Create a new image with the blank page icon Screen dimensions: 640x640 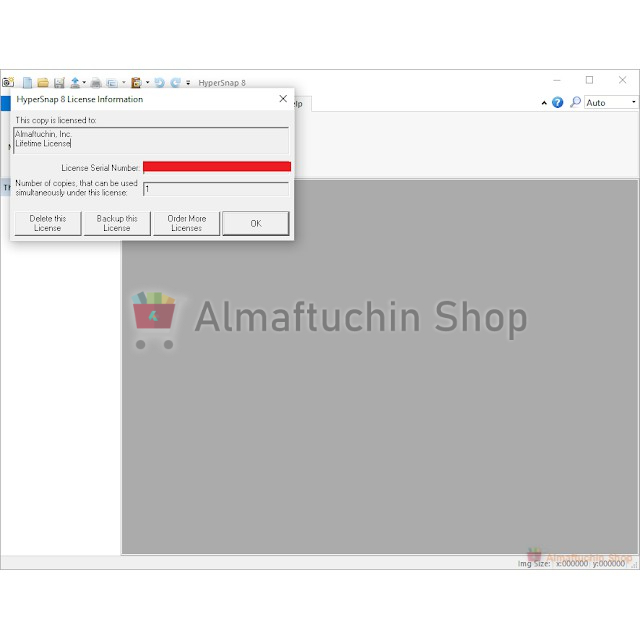click(27, 83)
